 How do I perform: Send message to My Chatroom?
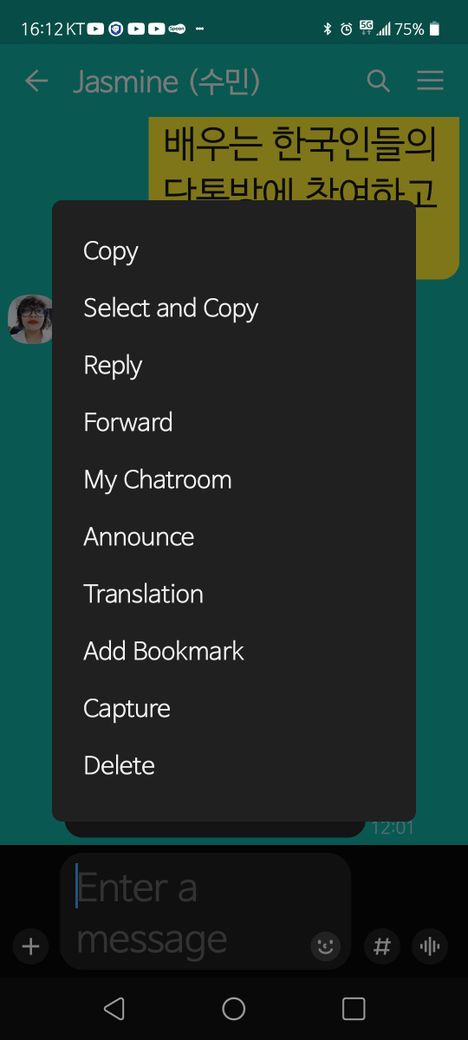[x=234, y=480]
